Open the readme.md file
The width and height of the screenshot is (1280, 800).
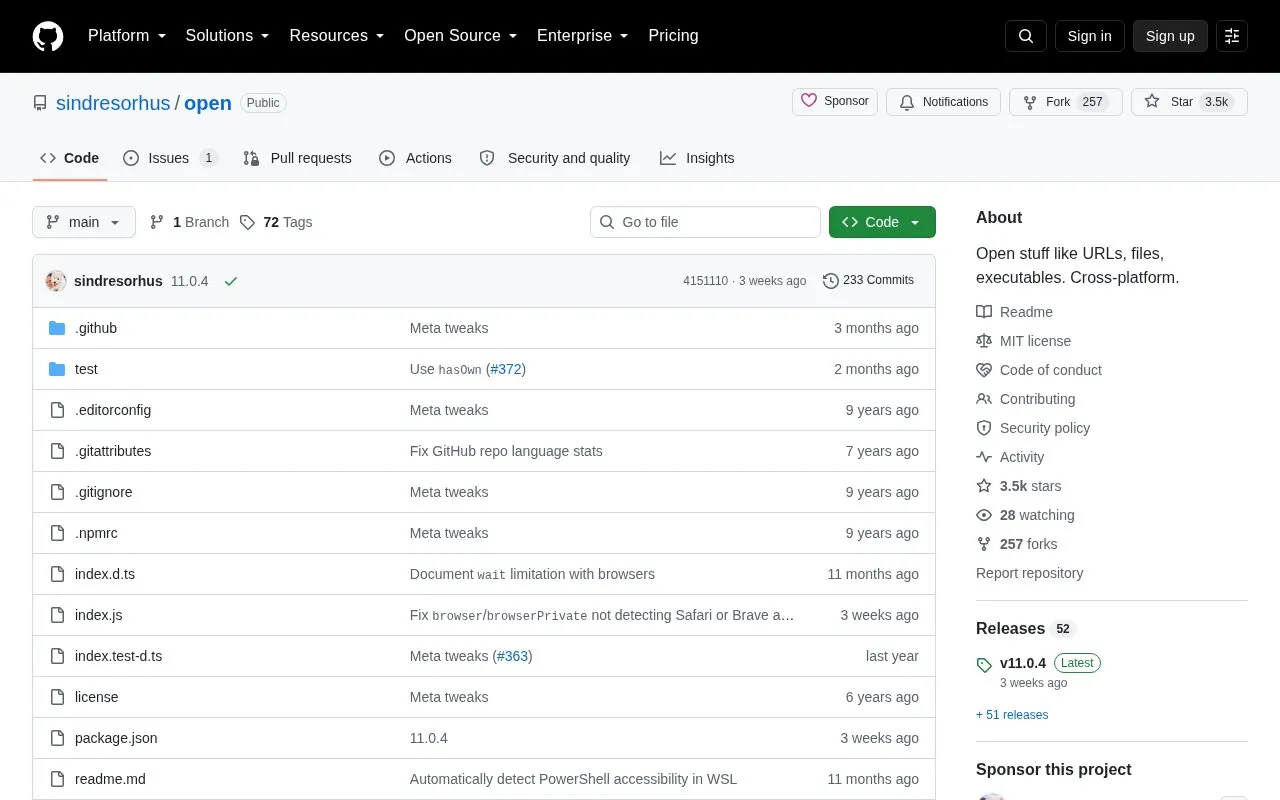[x=110, y=779]
